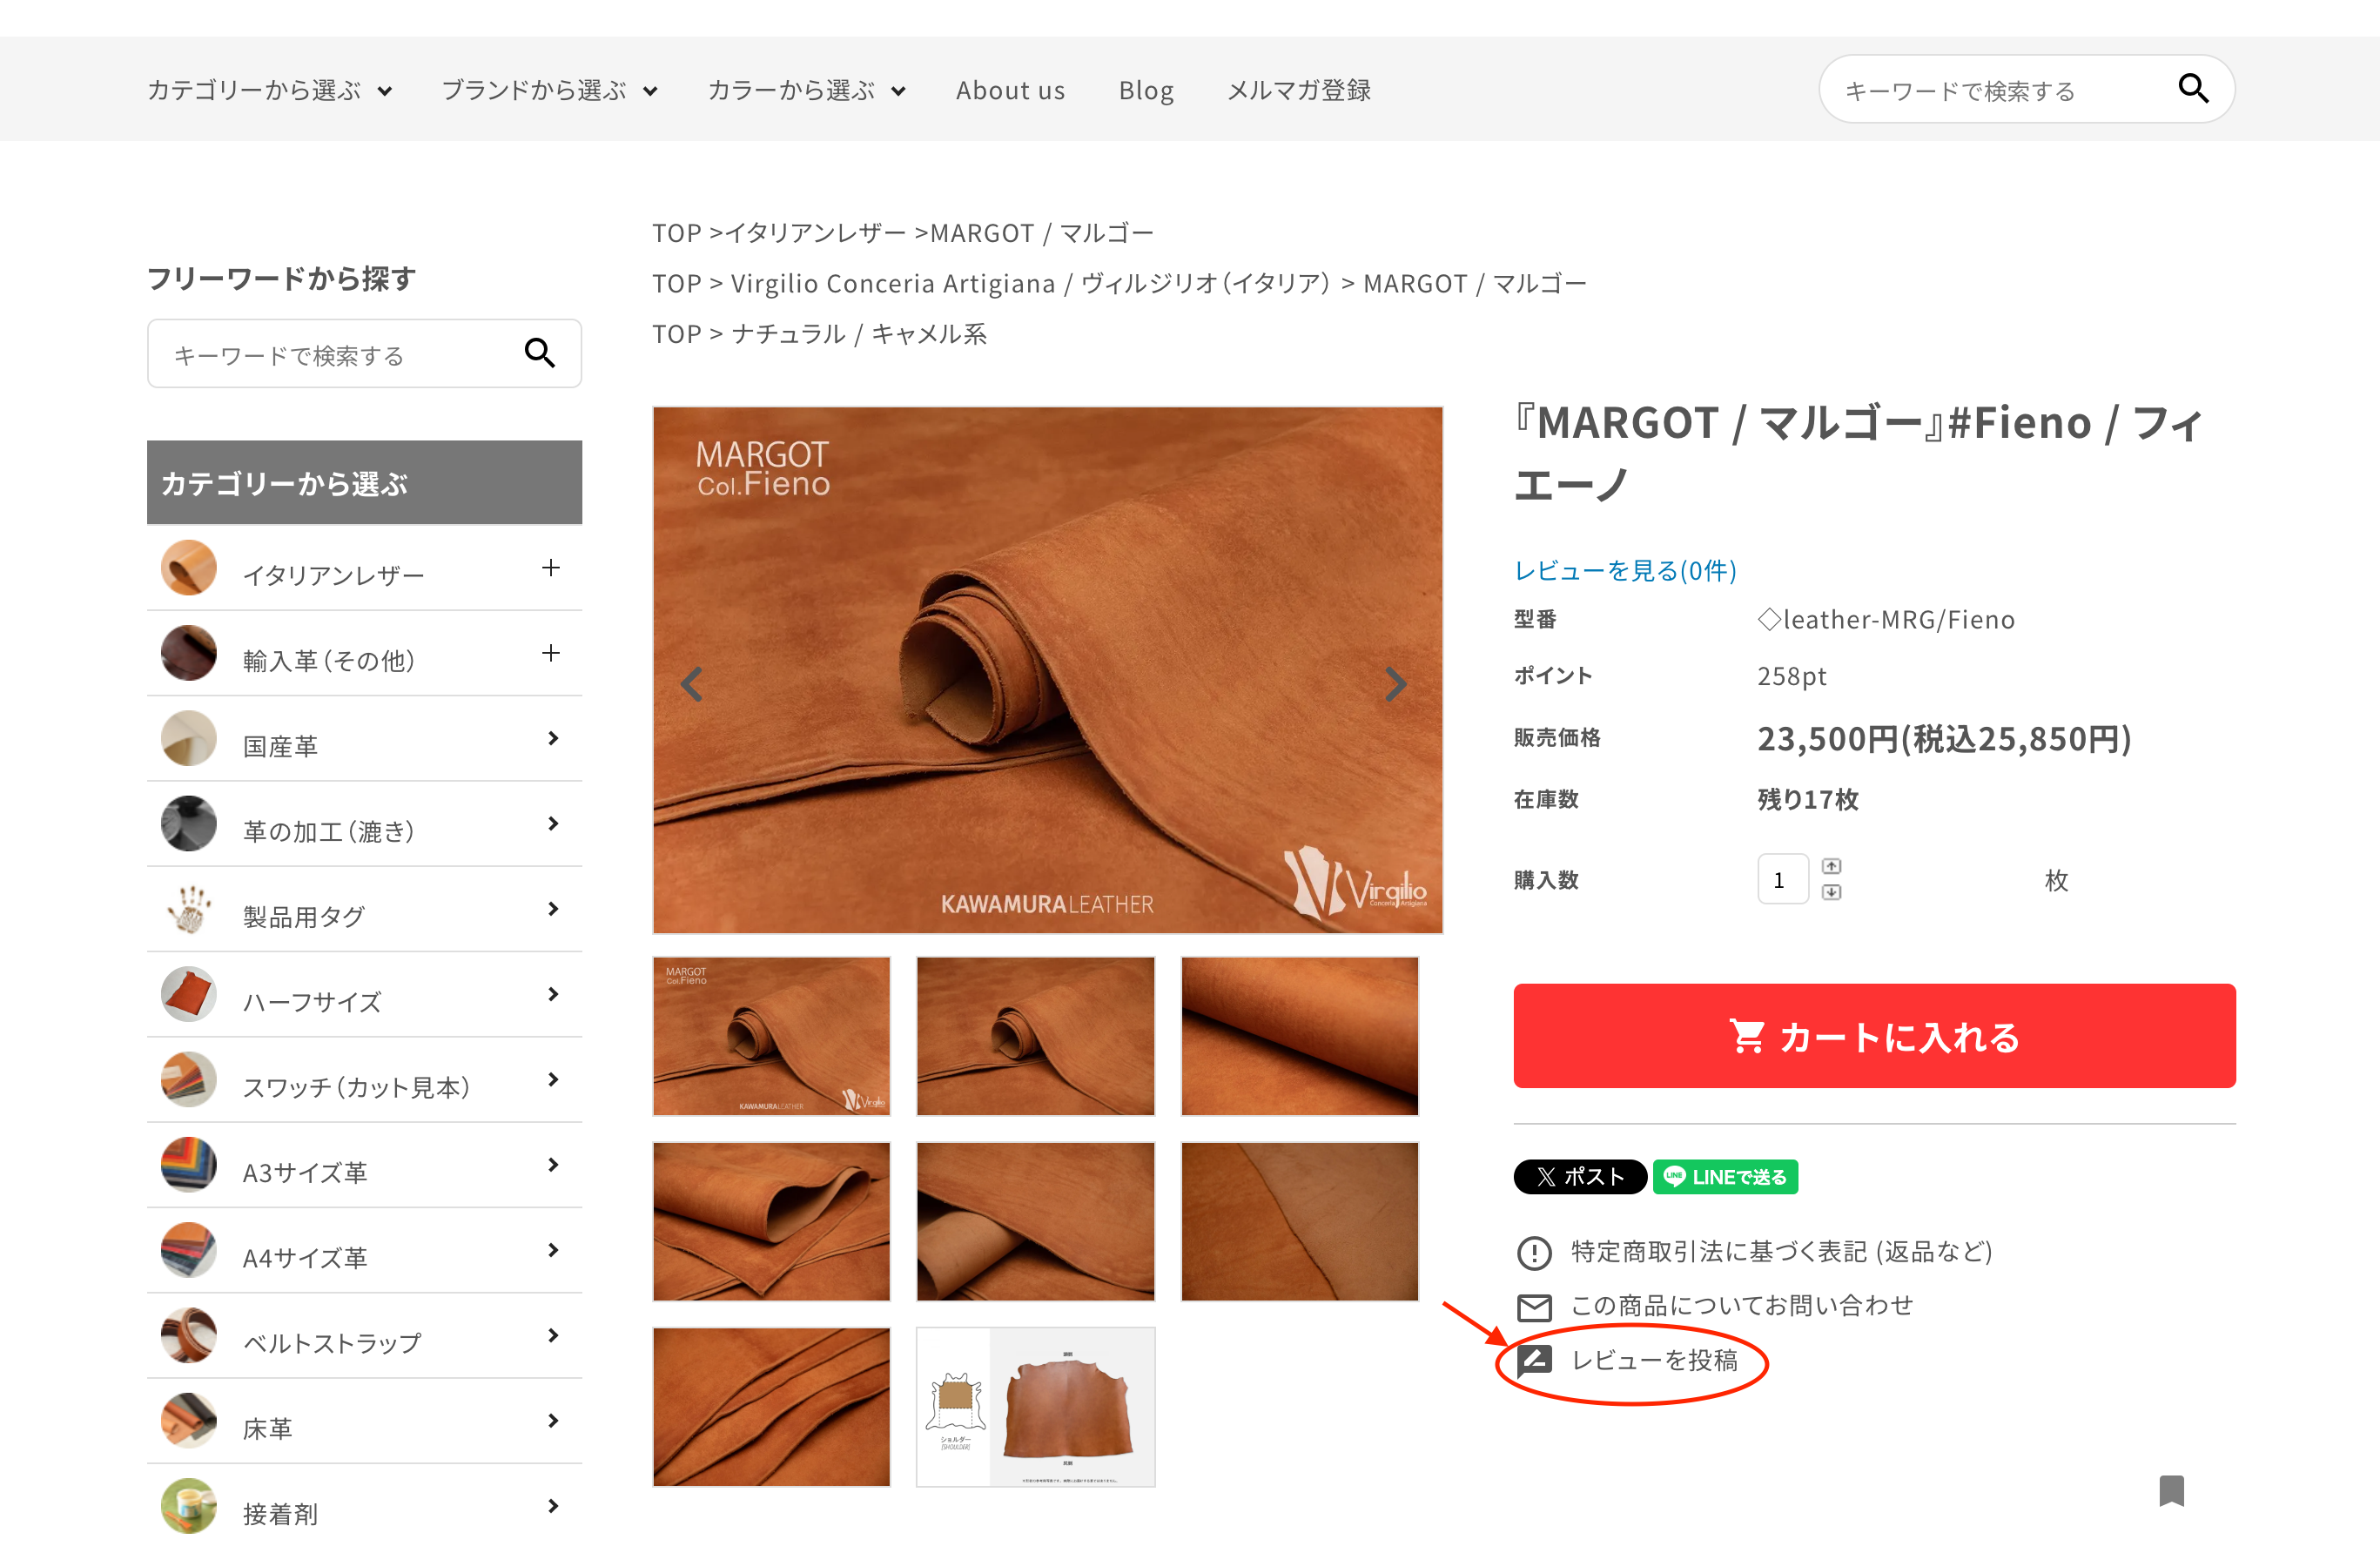Viewport: 2380px width, 1546px height.
Task: Click the ベルトストラップ category round icon
Action: click(x=189, y=1336)
